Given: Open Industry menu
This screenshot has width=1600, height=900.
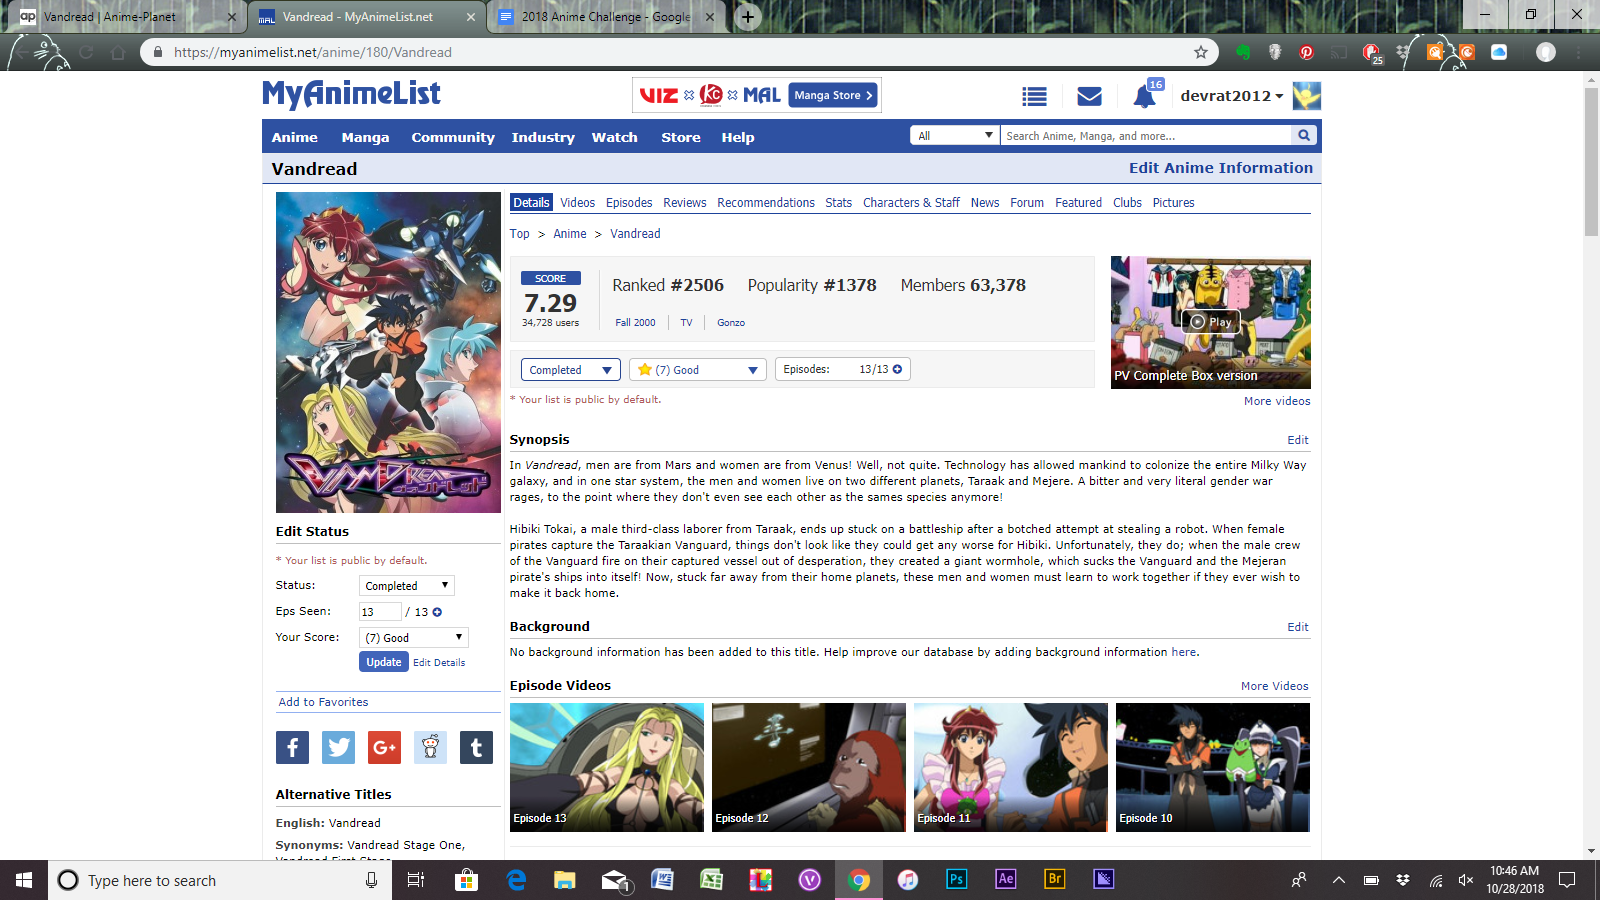Looking at the screenshot, I should click(x=543, y=137).
